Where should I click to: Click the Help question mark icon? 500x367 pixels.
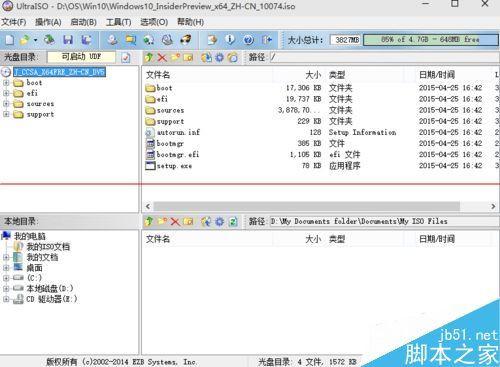(248, 40)
